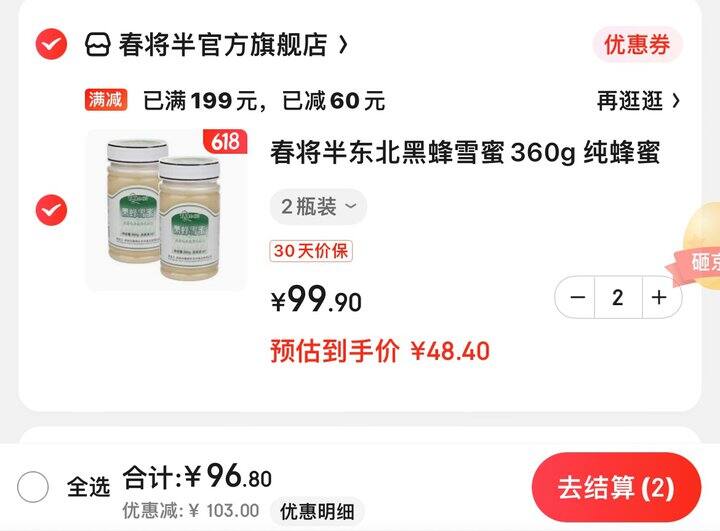
Task: Tap the 618 promotion badge on product image
Action: click(225, 141)
